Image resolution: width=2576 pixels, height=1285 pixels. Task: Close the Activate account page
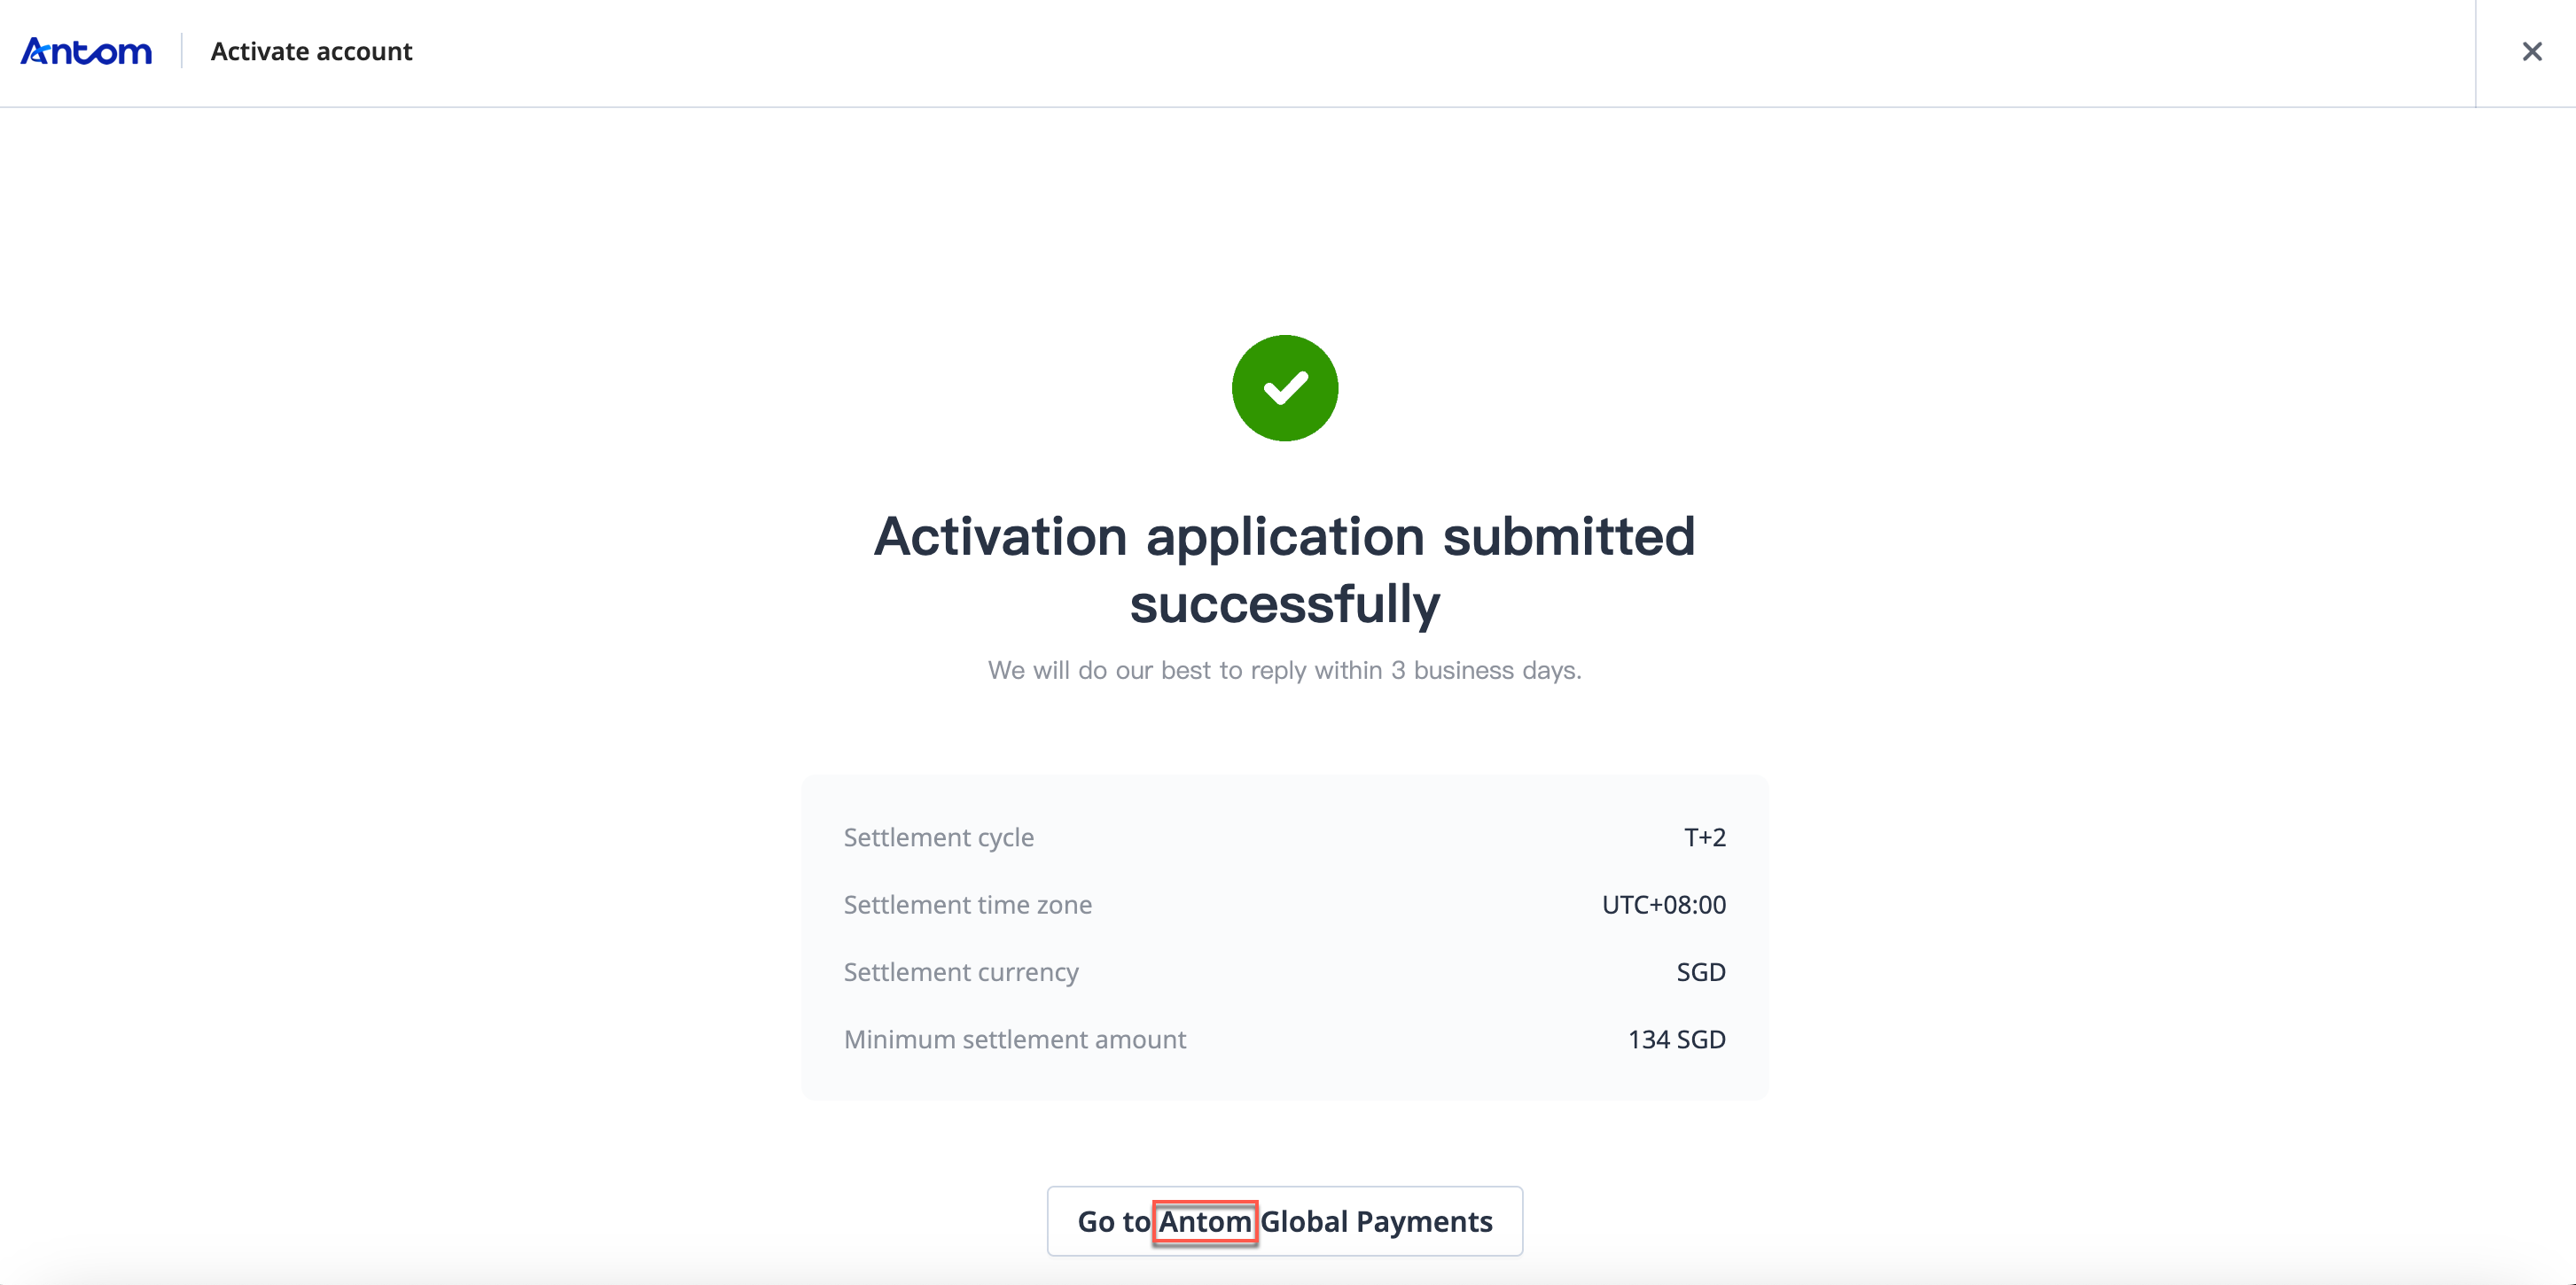2531,51
